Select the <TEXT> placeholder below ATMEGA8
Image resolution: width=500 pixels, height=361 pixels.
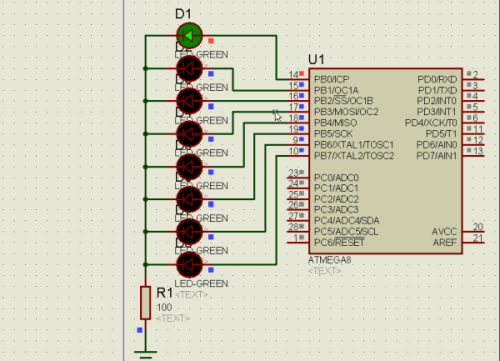point(324,271)
